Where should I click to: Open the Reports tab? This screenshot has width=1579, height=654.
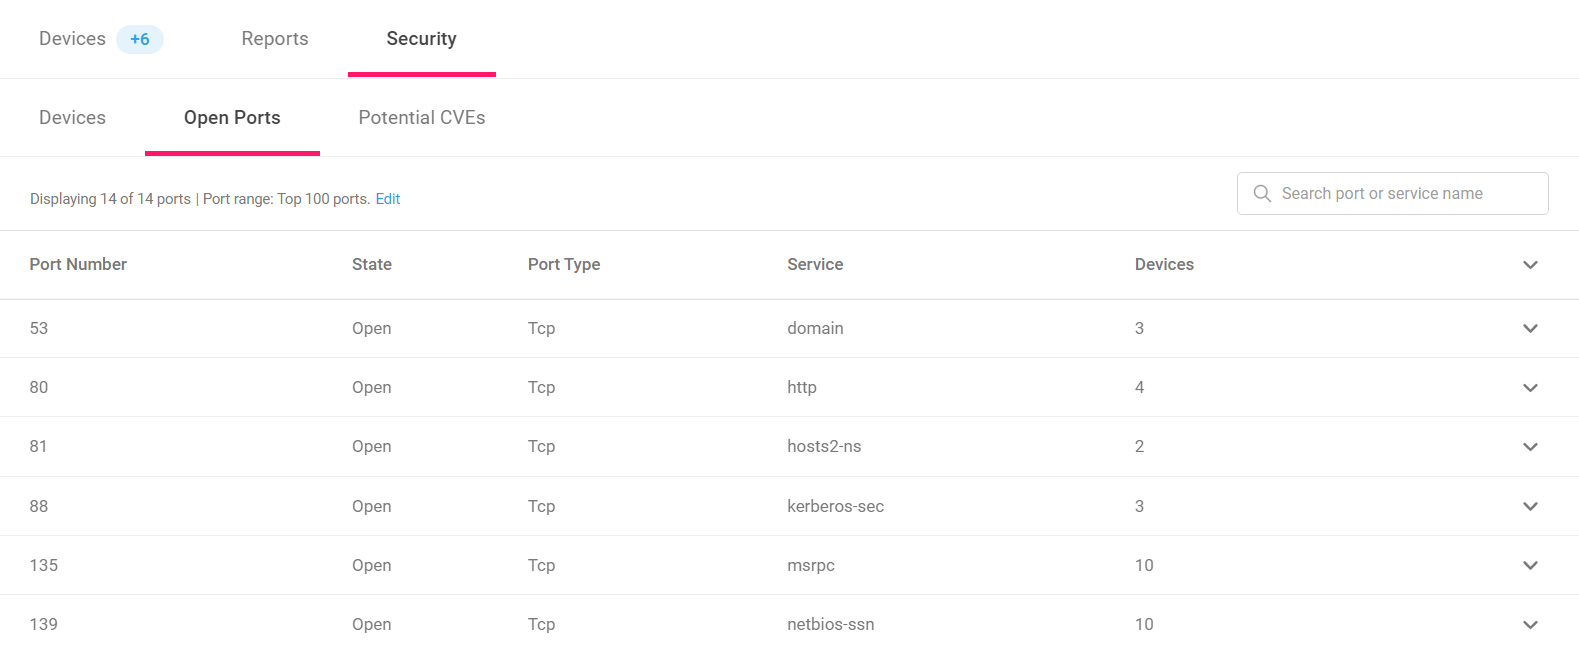click(275, 39)
